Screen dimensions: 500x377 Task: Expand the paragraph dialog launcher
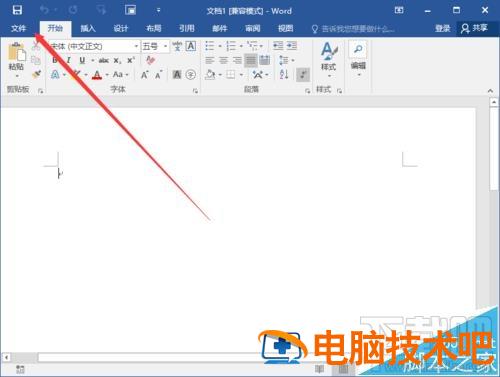[307, 91]
